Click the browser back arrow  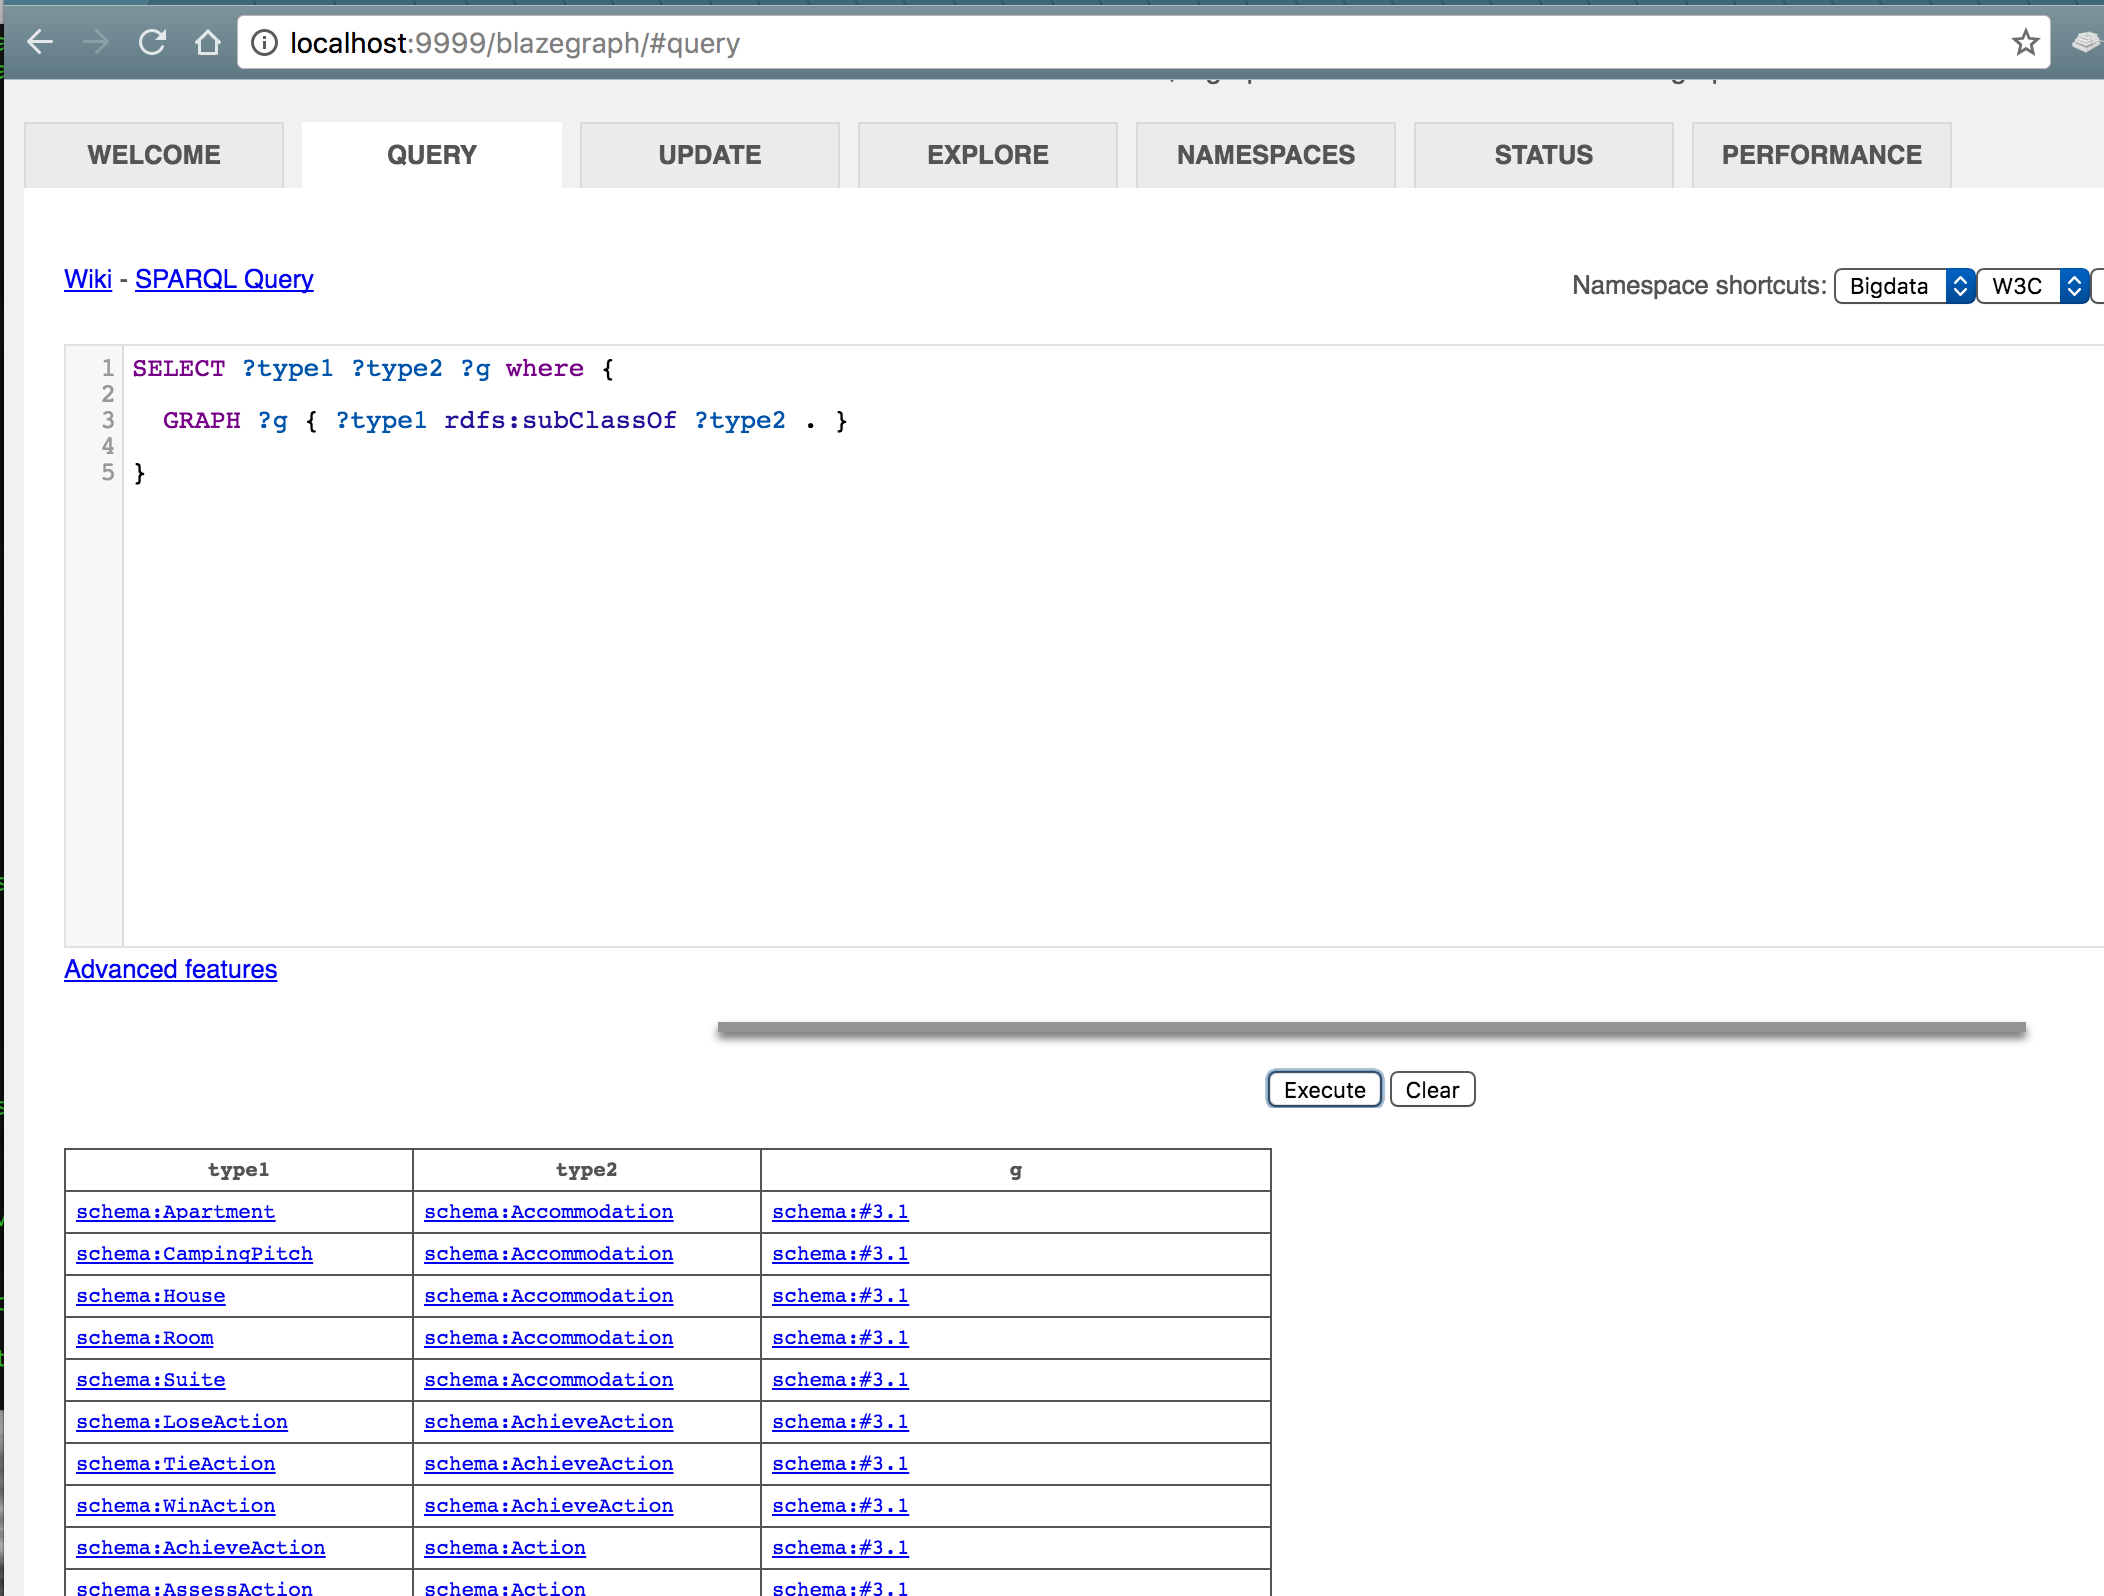tap(40, 42)
